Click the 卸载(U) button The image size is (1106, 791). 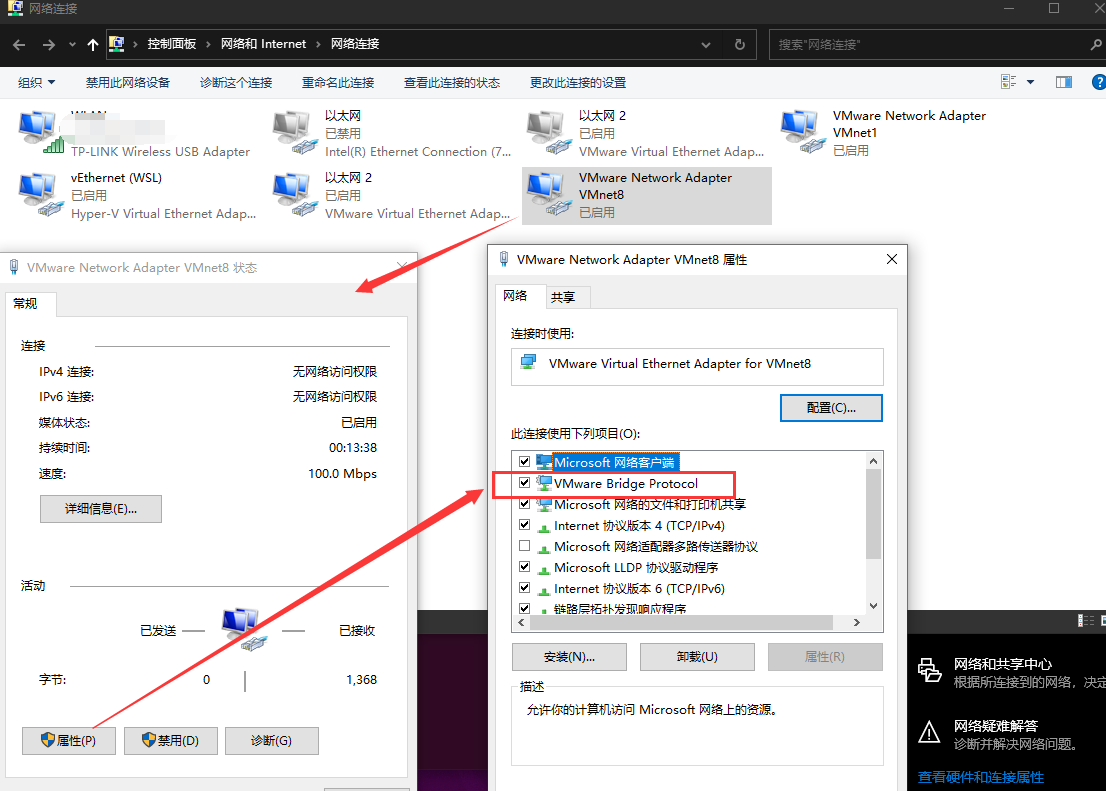click(x=697, y=657)
